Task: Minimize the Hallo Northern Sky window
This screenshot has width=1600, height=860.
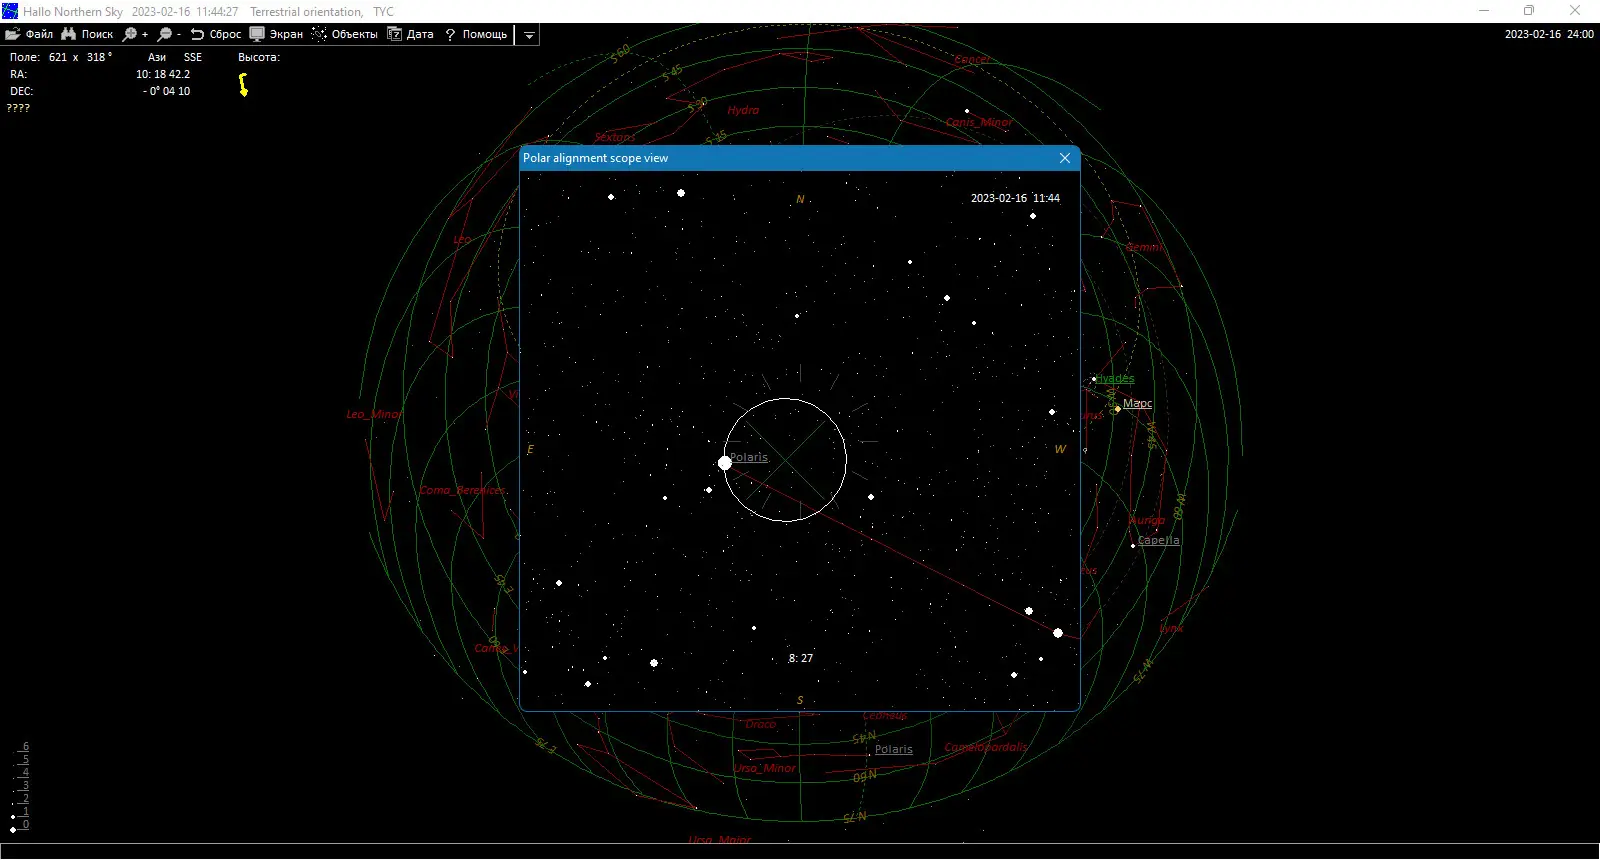Action: tap(1484, 11)
